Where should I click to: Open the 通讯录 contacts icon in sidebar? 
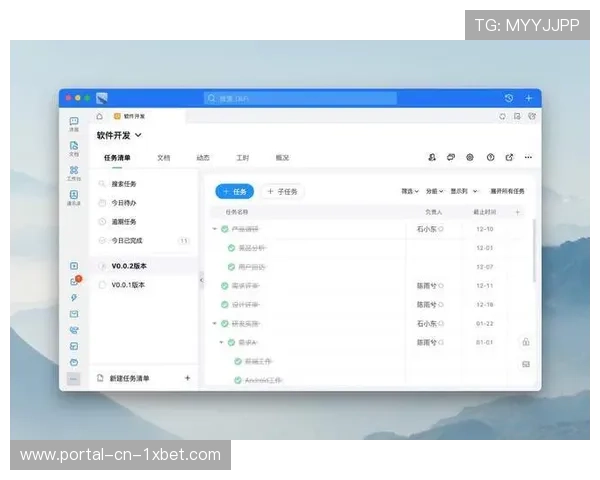(x=74, y=198)
